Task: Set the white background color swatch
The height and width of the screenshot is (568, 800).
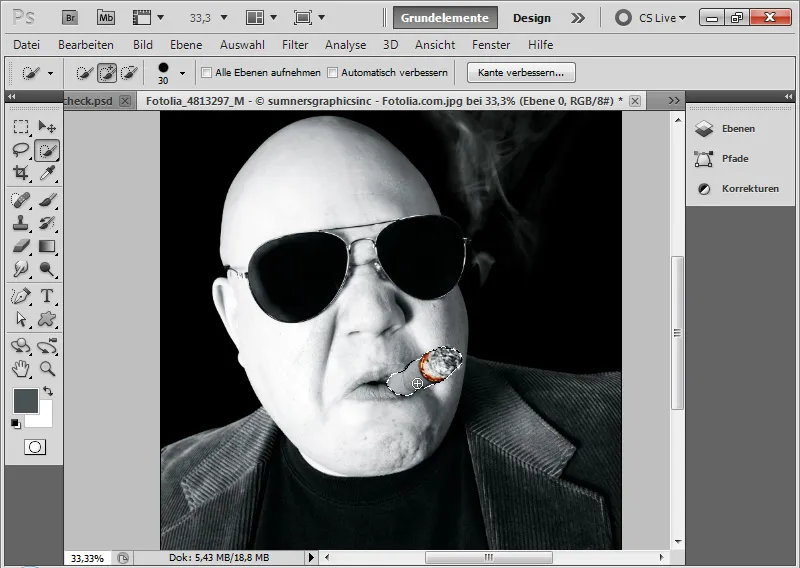Action: click(x=43, y=418)
